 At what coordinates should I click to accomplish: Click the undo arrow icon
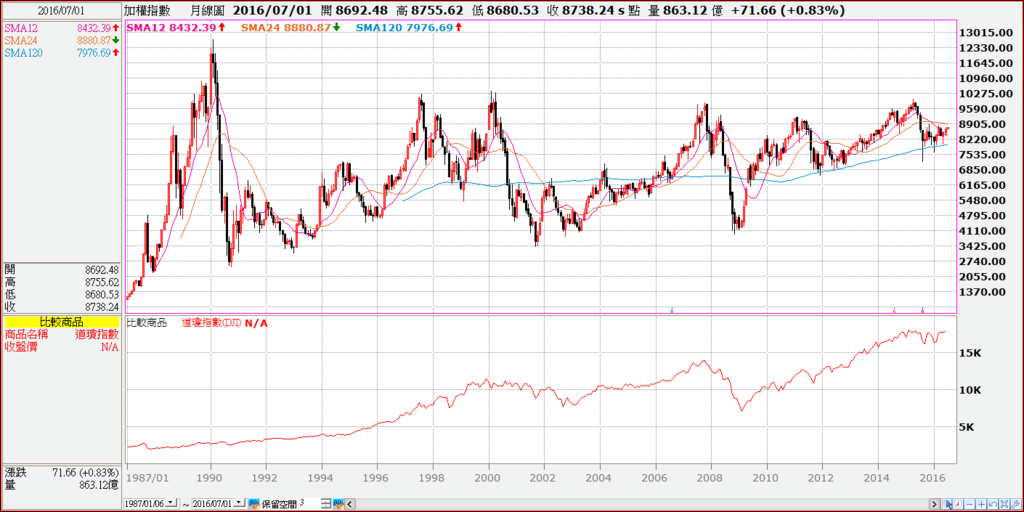pos(993,504)
